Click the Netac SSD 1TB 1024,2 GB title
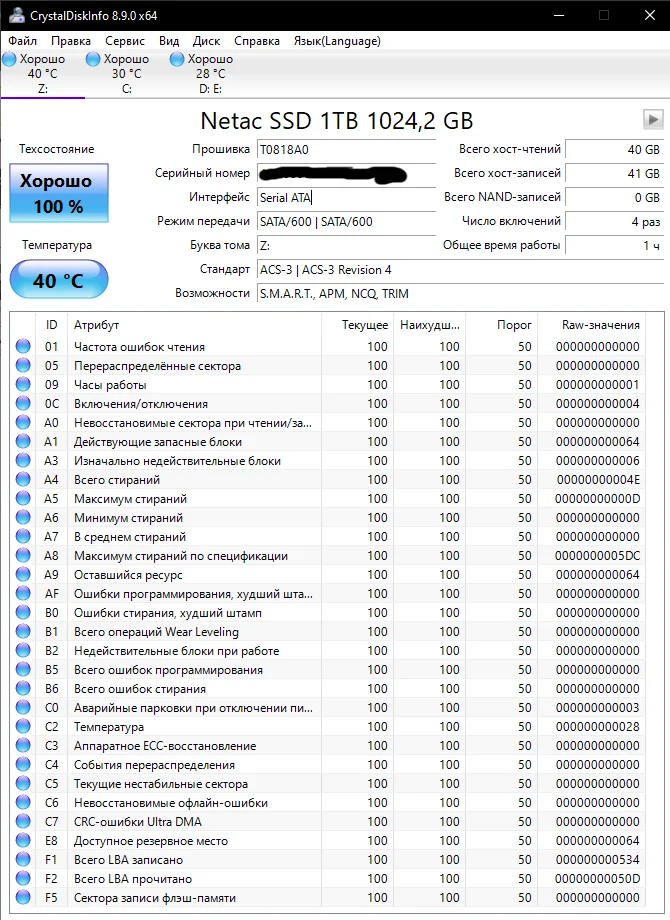The width and height of the screenshot is (670, 920). point(337,121)
